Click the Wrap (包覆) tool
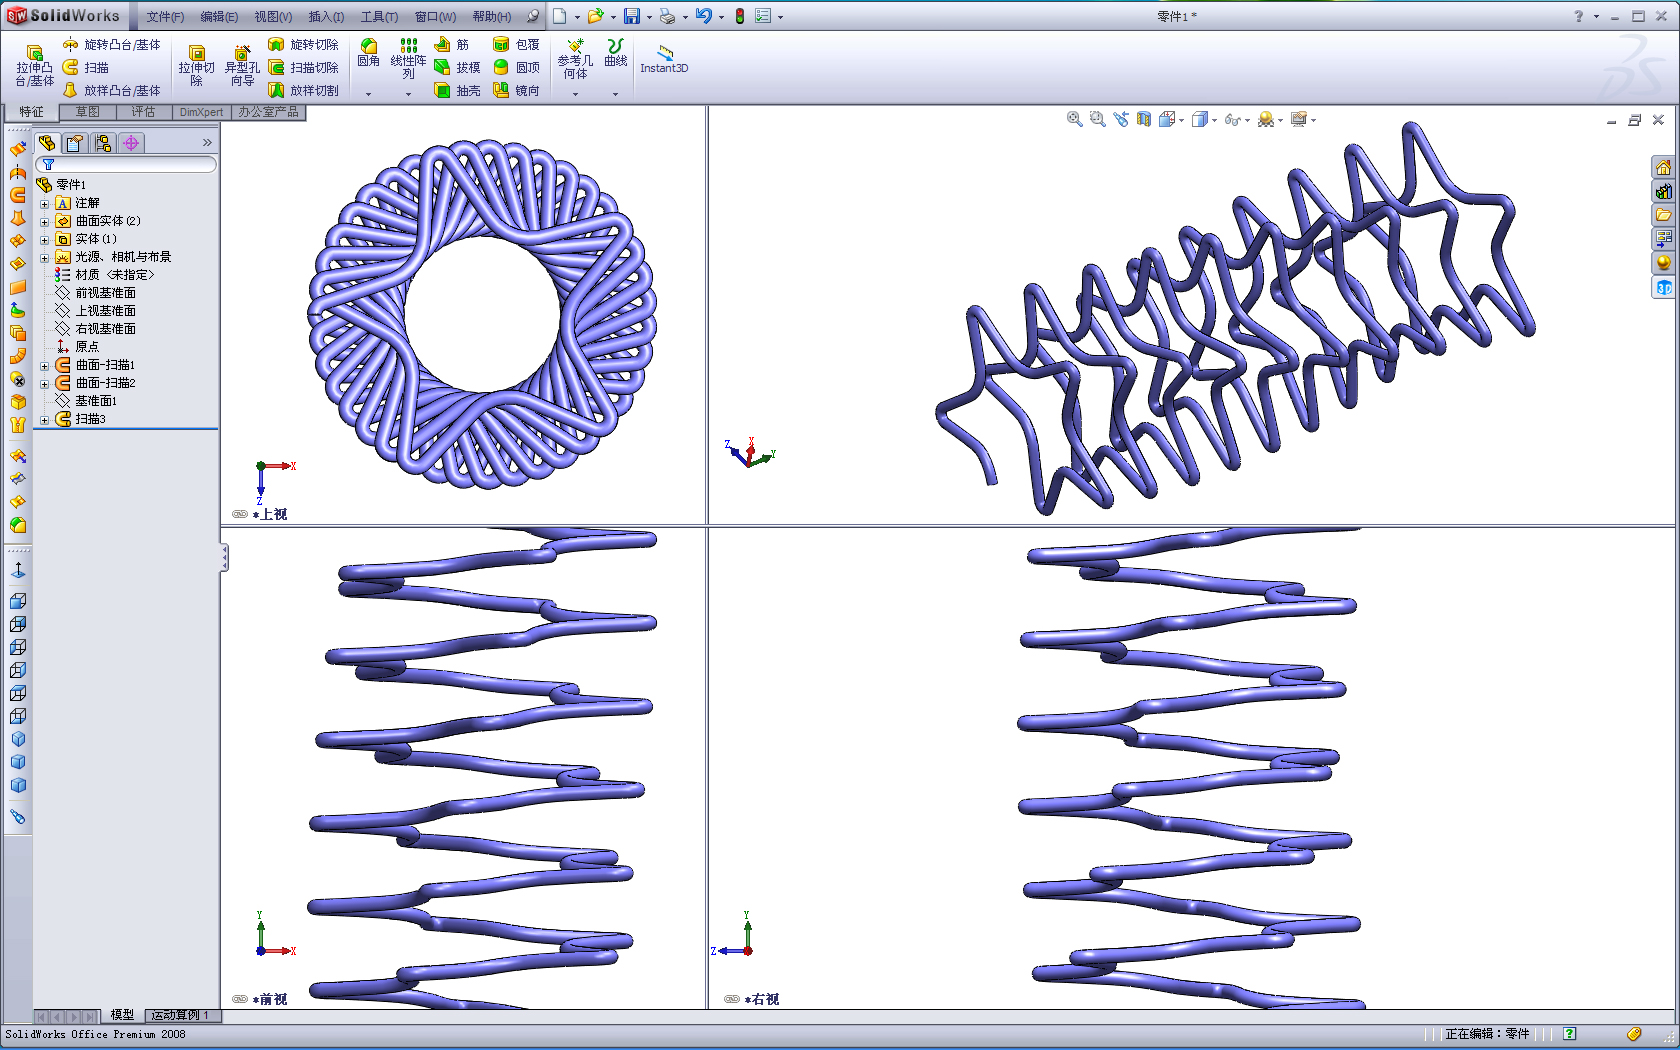 517,45
